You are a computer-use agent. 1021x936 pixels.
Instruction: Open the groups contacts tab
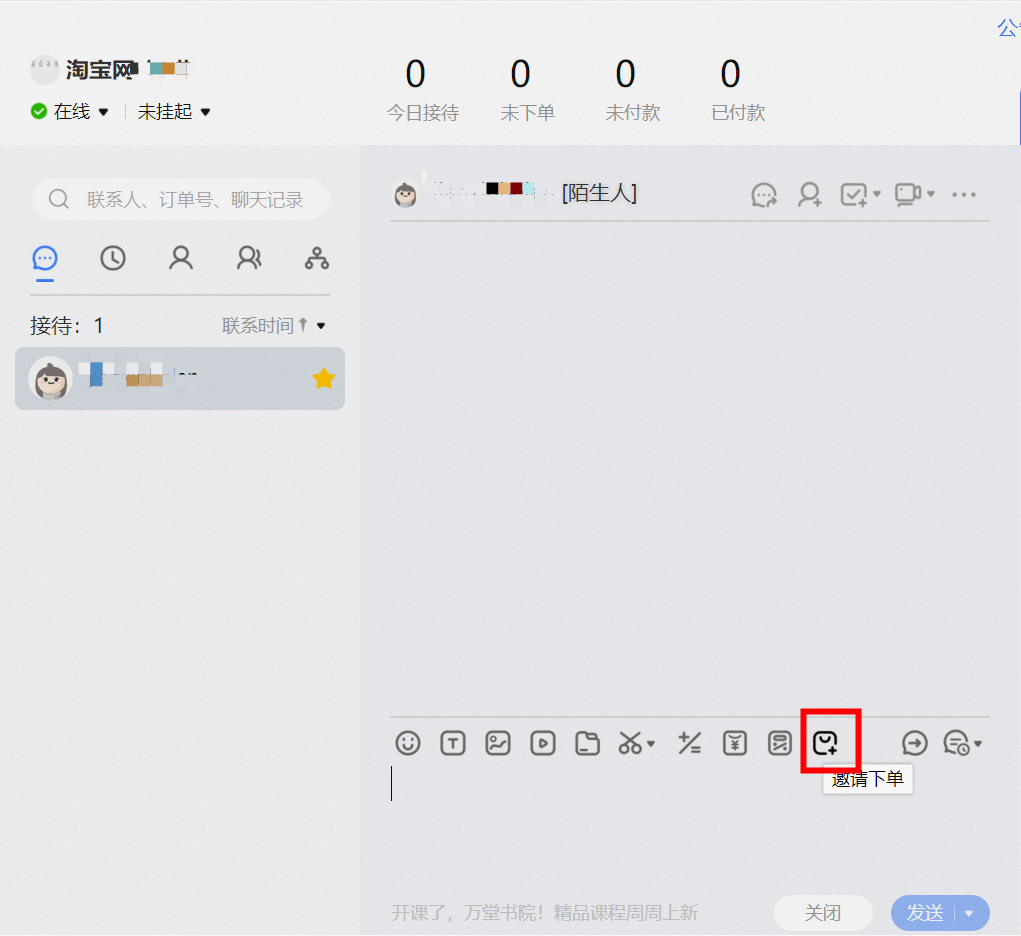point(249,259)
